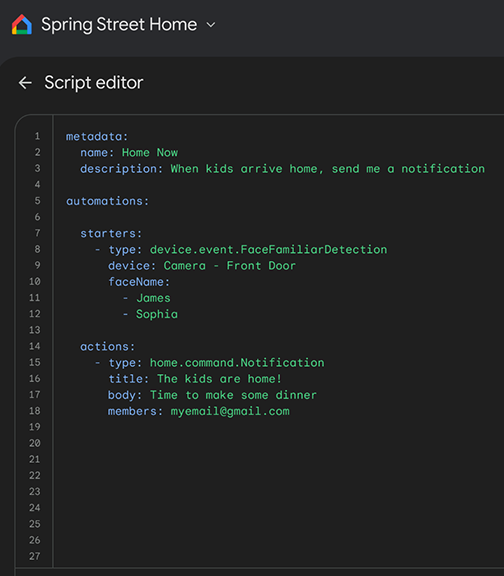Click the 'Home Now' name value
The image size is (504, 576).
pyautogui.click(x=150, y=153)
